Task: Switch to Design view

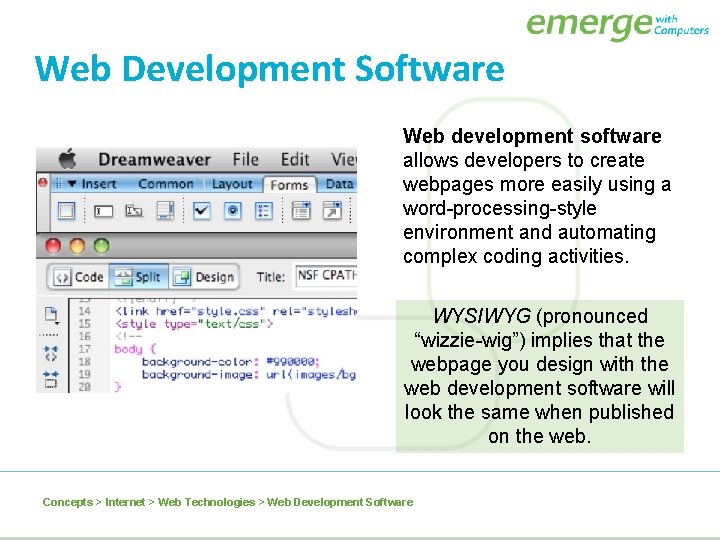Action: (x=204, y=277)
